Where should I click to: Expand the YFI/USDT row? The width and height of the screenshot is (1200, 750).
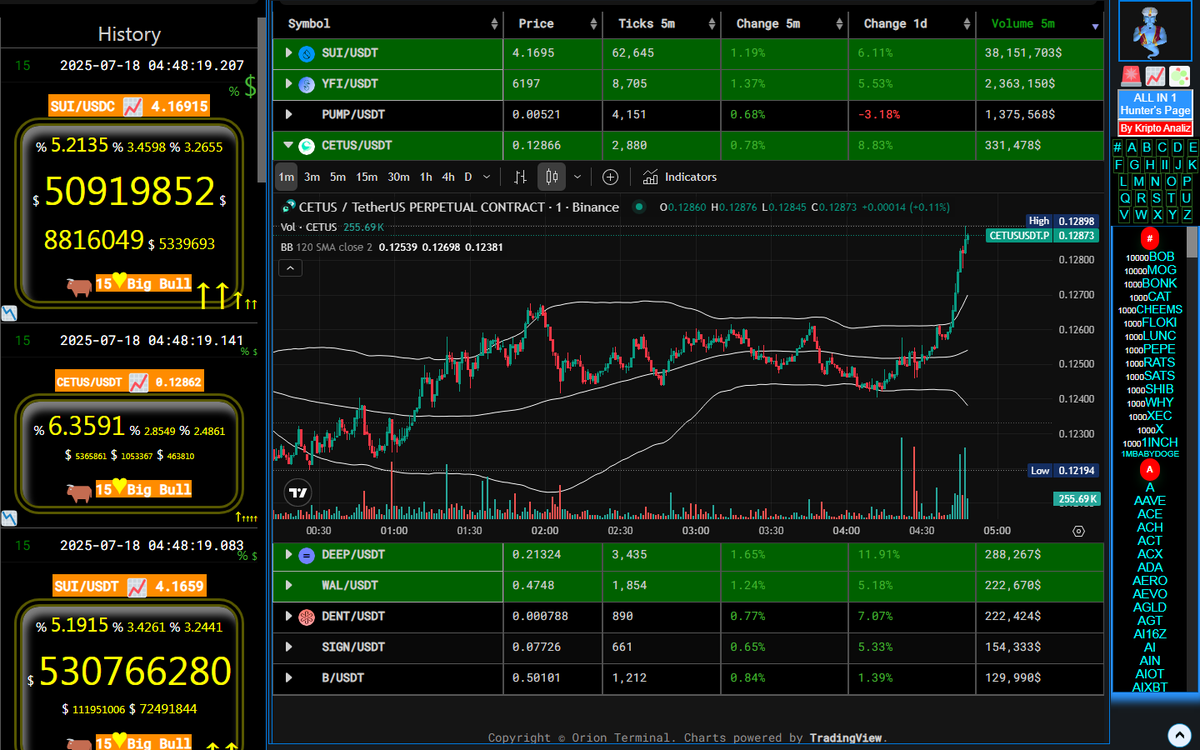[x=289, y=84]
